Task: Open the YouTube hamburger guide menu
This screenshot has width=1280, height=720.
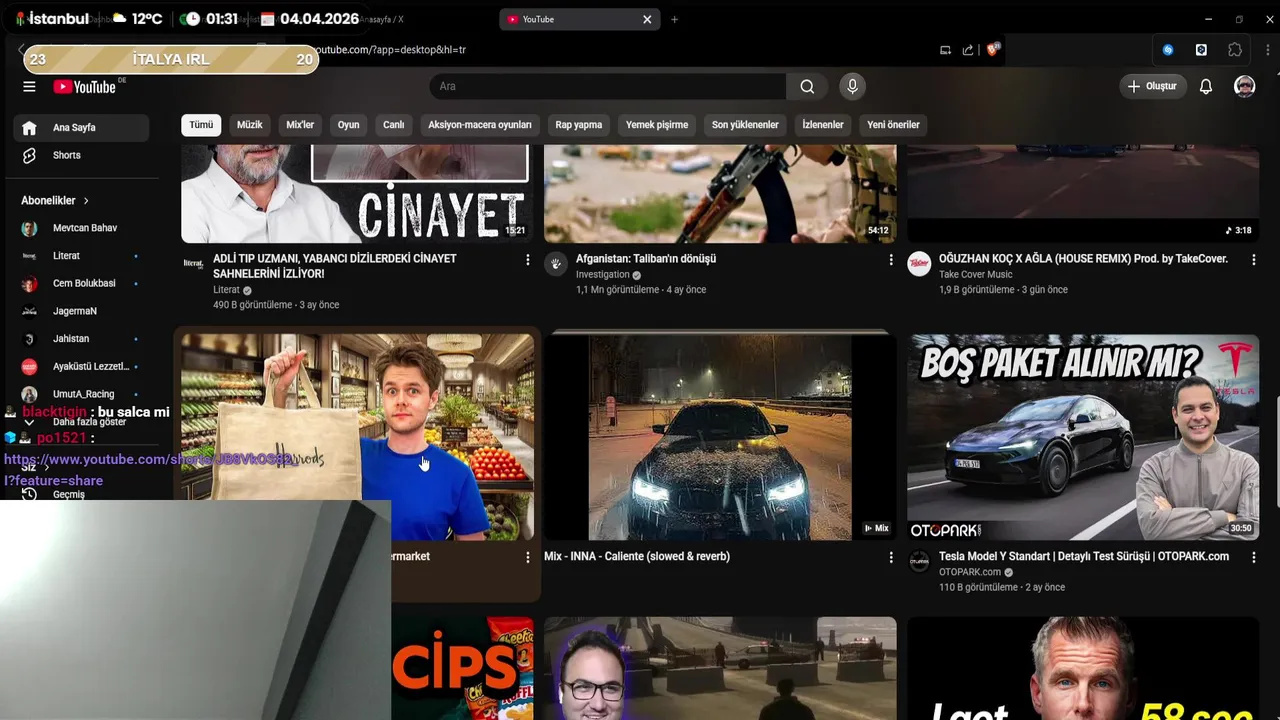Action: click(x=29, y=87)
